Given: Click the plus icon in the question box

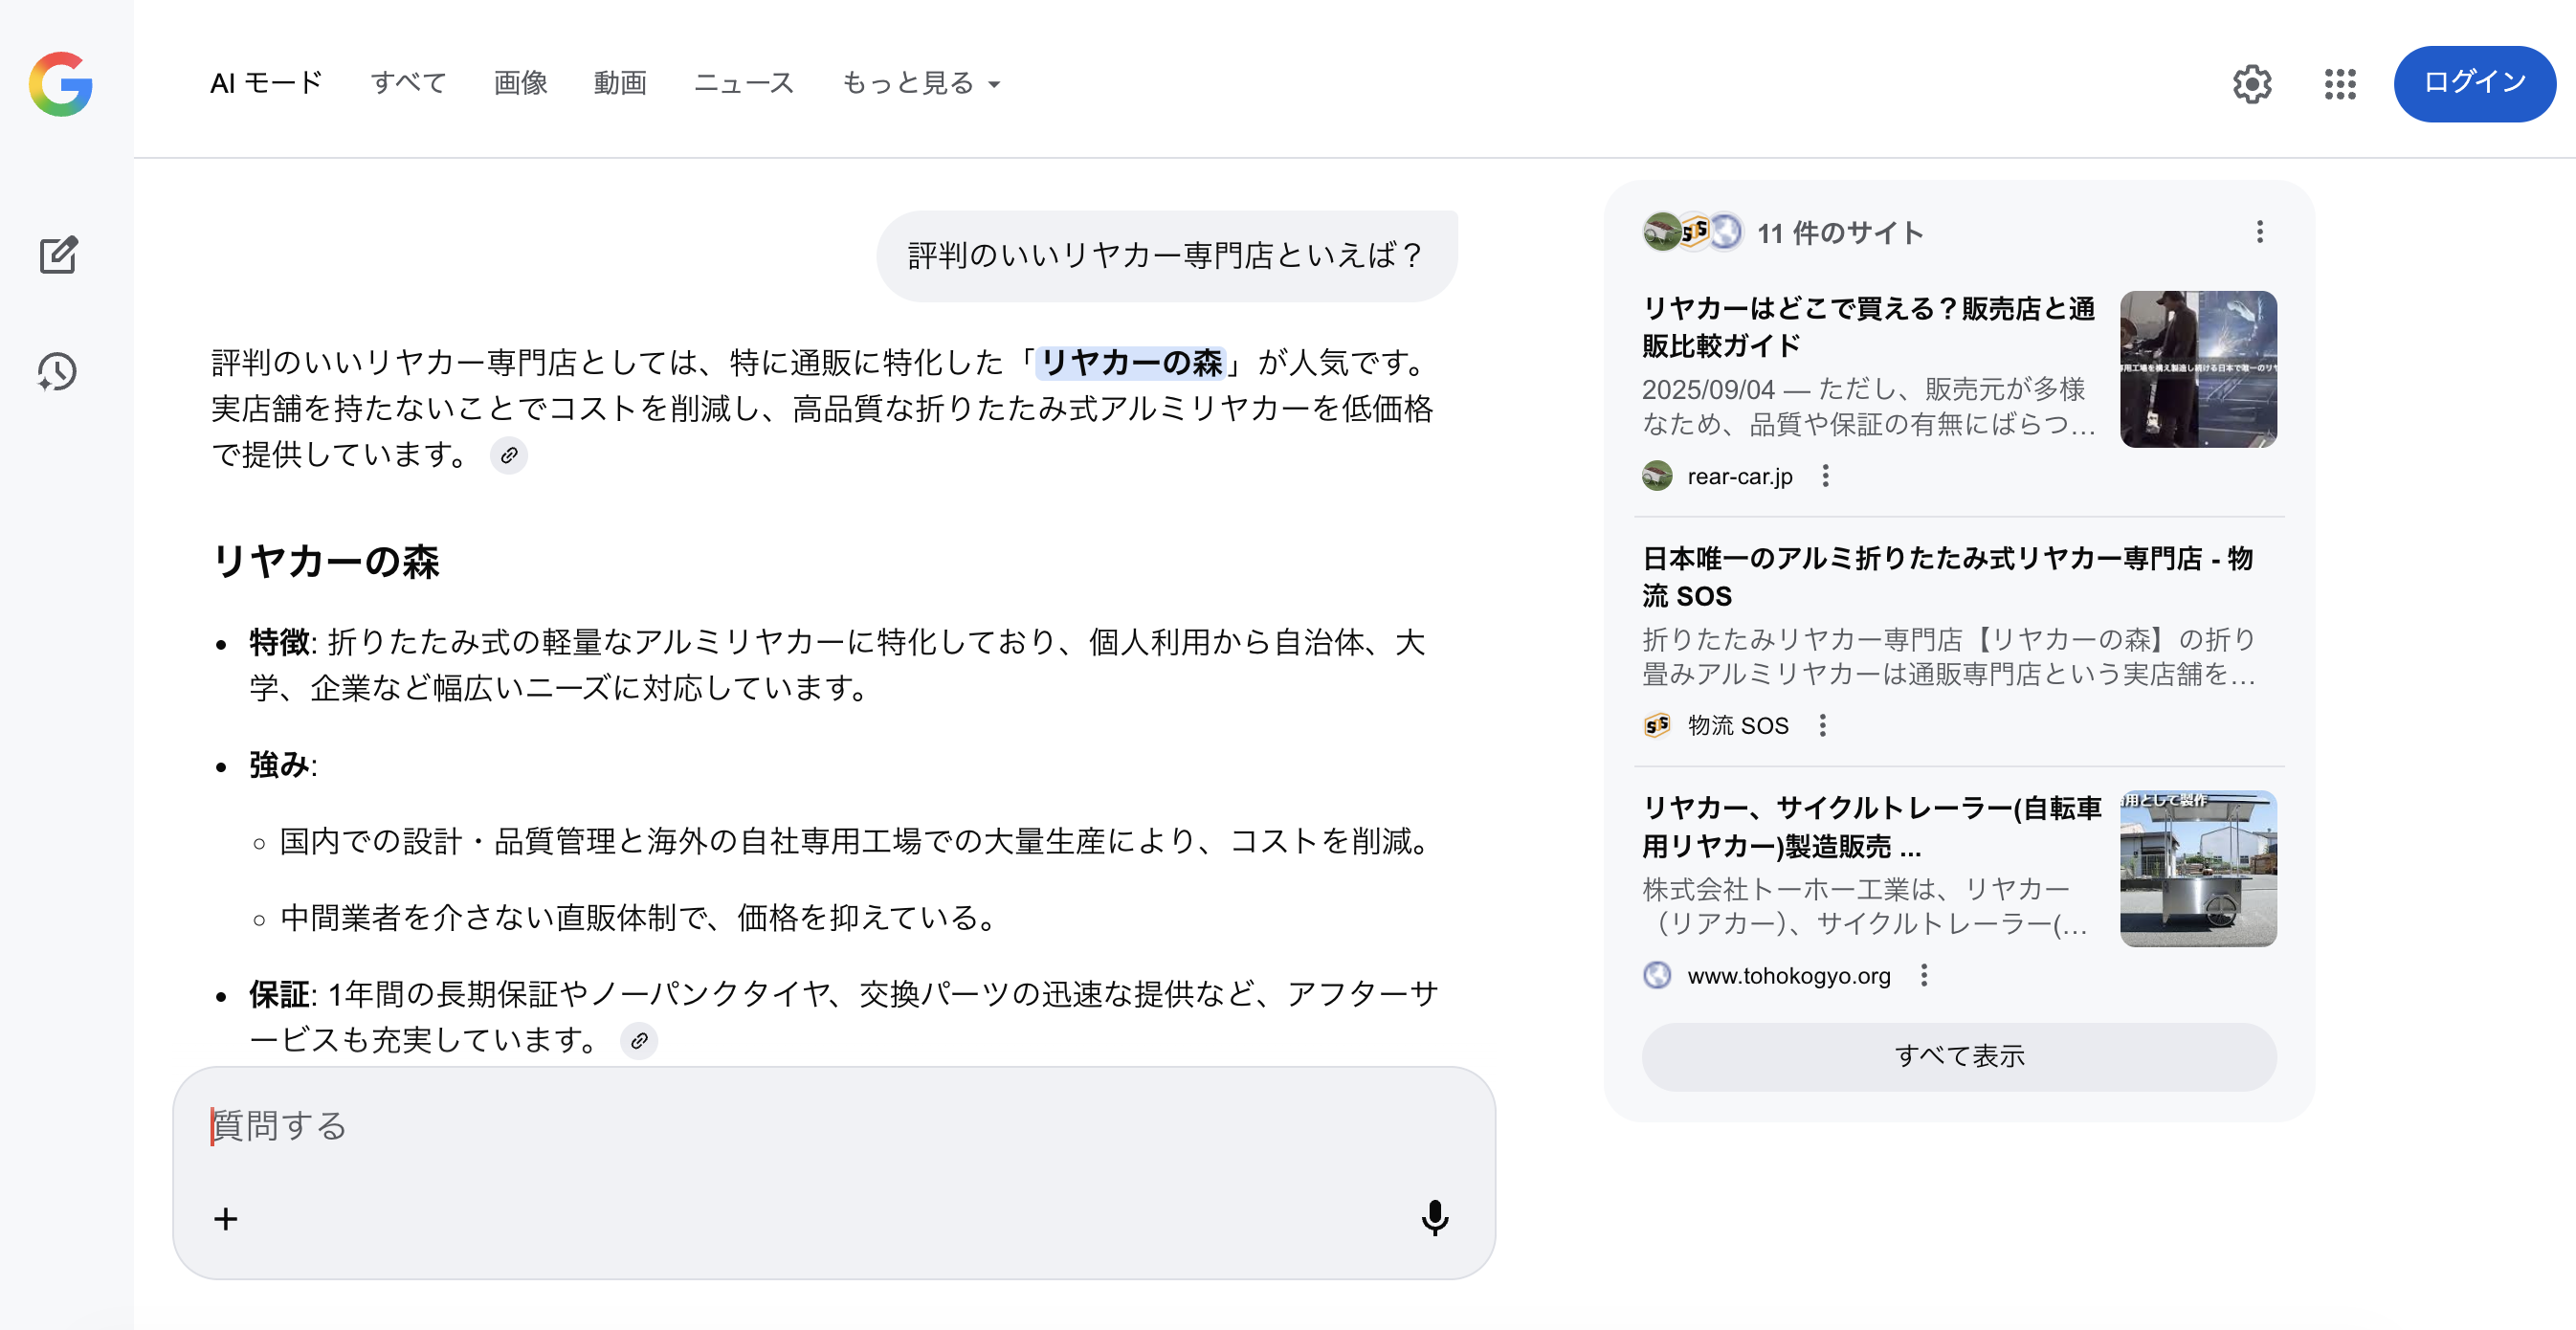Looking at the screenshot, I should (x=226, y=1219).
